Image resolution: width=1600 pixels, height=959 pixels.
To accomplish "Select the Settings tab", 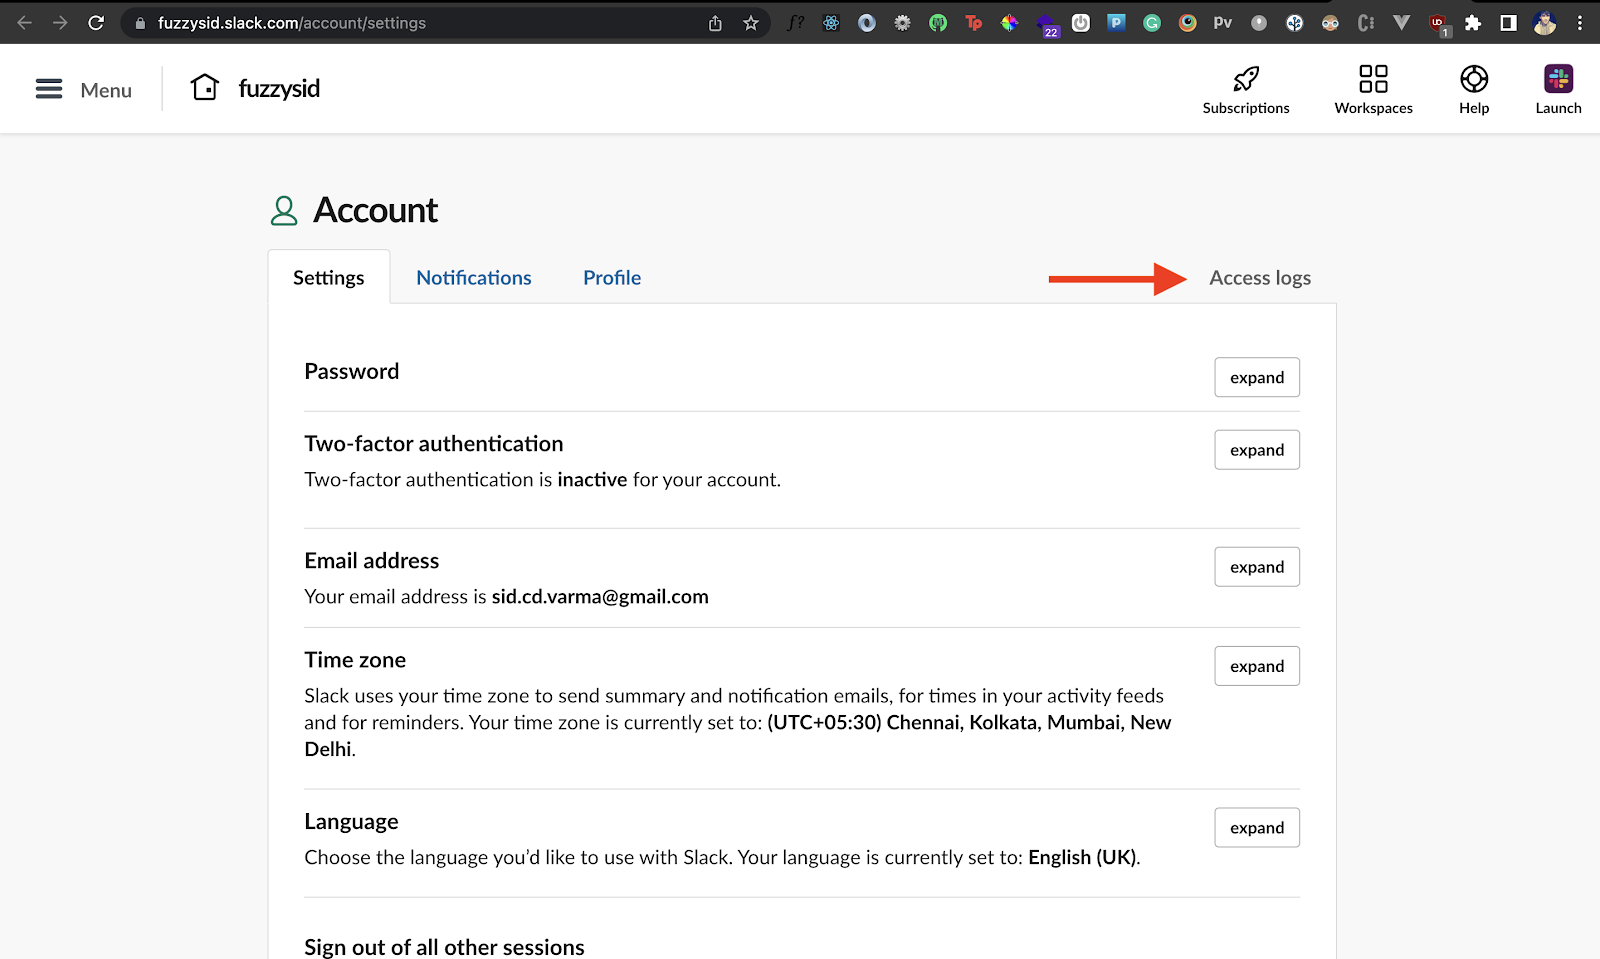I will coord(328,278).
